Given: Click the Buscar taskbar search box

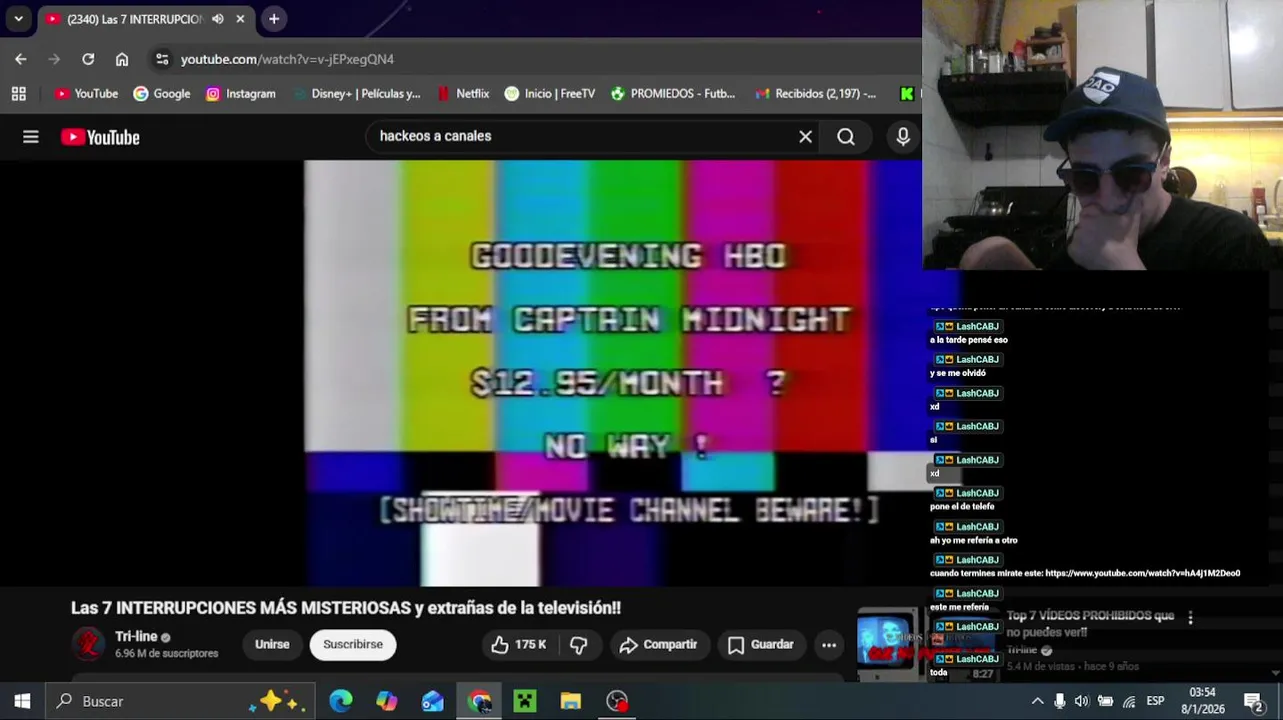Looking at the screenshot, I should point(180,701).
